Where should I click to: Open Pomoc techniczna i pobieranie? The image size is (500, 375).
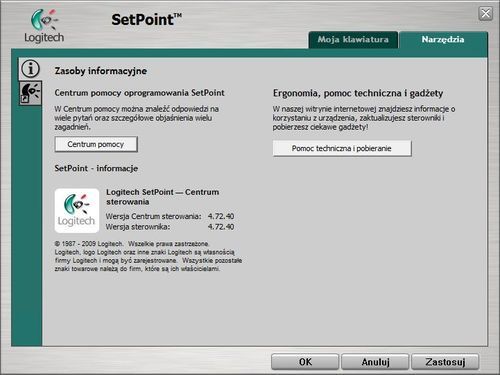(342, 148)
